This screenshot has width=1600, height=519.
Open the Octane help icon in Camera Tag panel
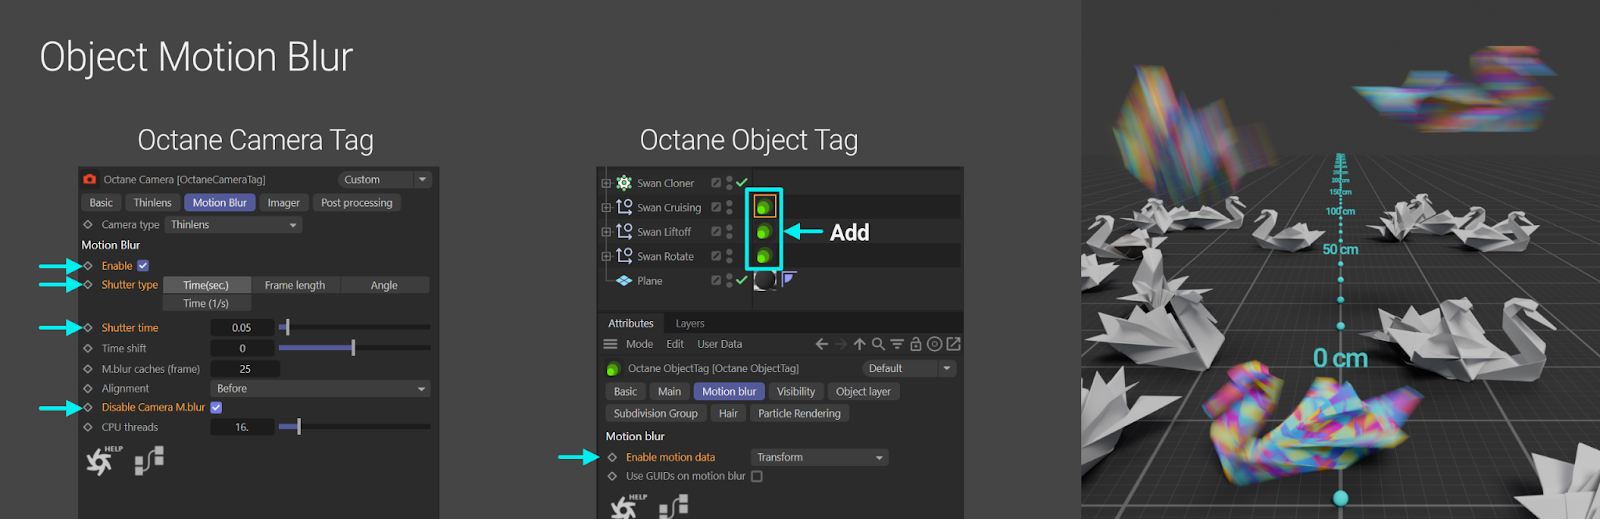pyautogui.click(x=101, y=460)
